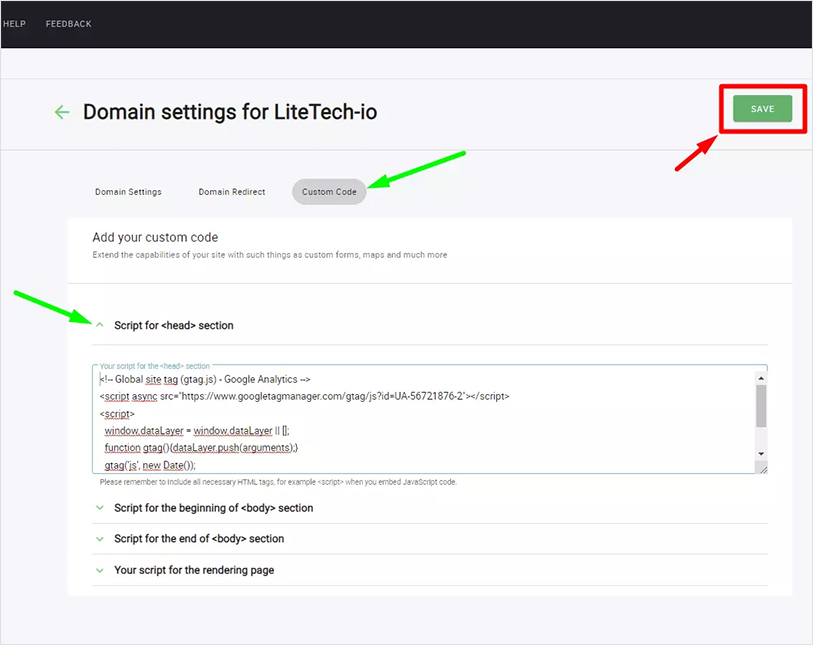Switch to the Domain Redirect tab
813x645 pixels.
(x=231, y=191)
